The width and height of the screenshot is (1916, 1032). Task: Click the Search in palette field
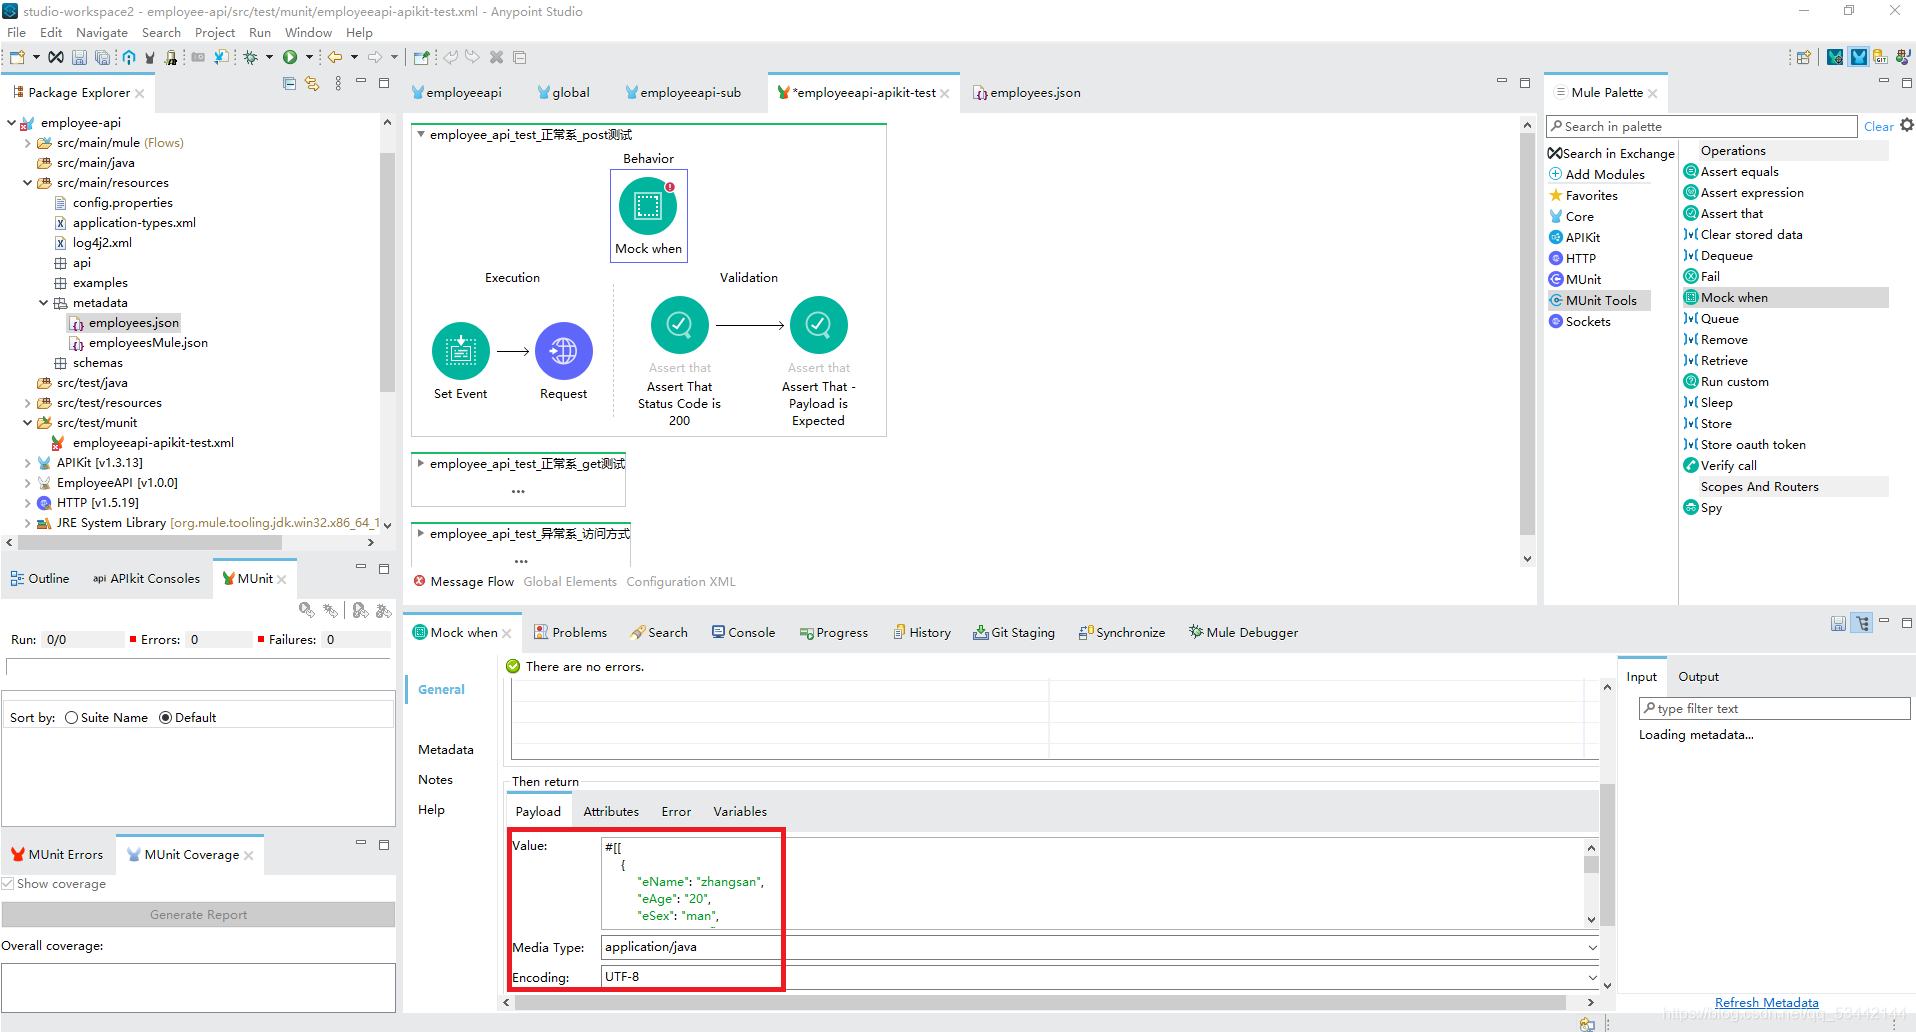pos(1702,126)
